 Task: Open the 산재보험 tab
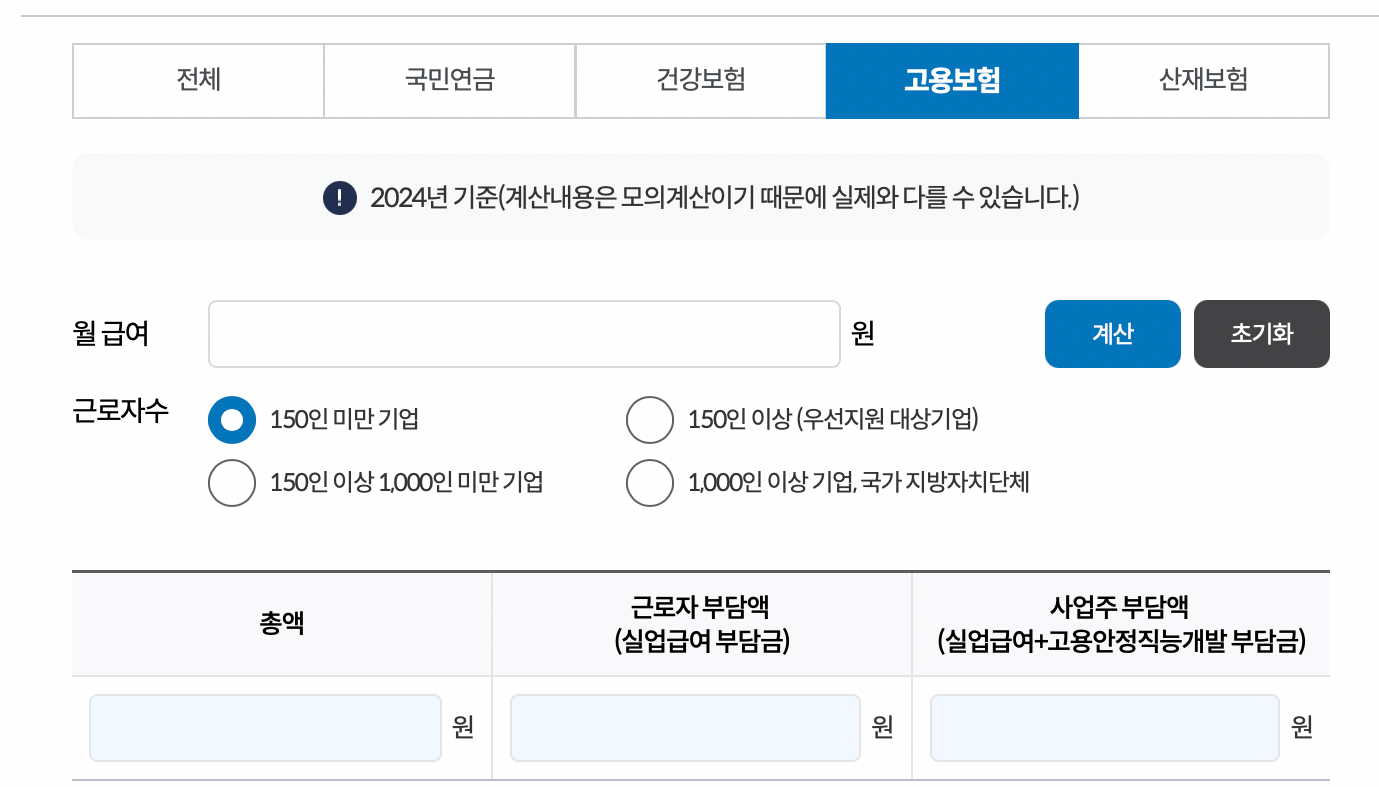point(1203,80)
